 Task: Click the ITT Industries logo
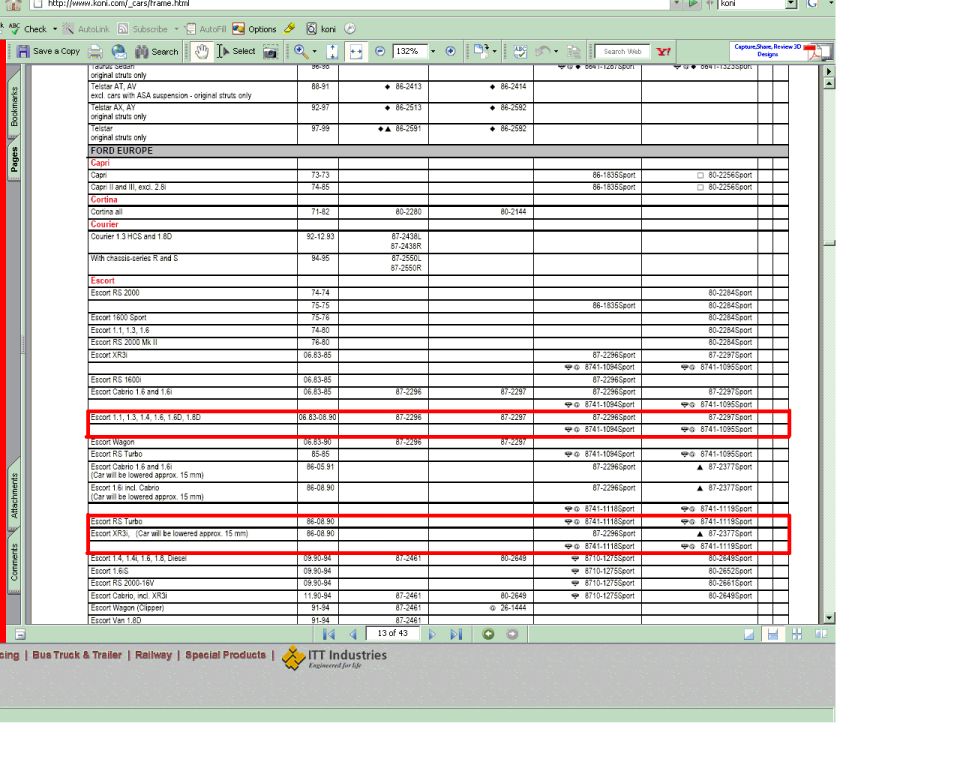point(334,658)
